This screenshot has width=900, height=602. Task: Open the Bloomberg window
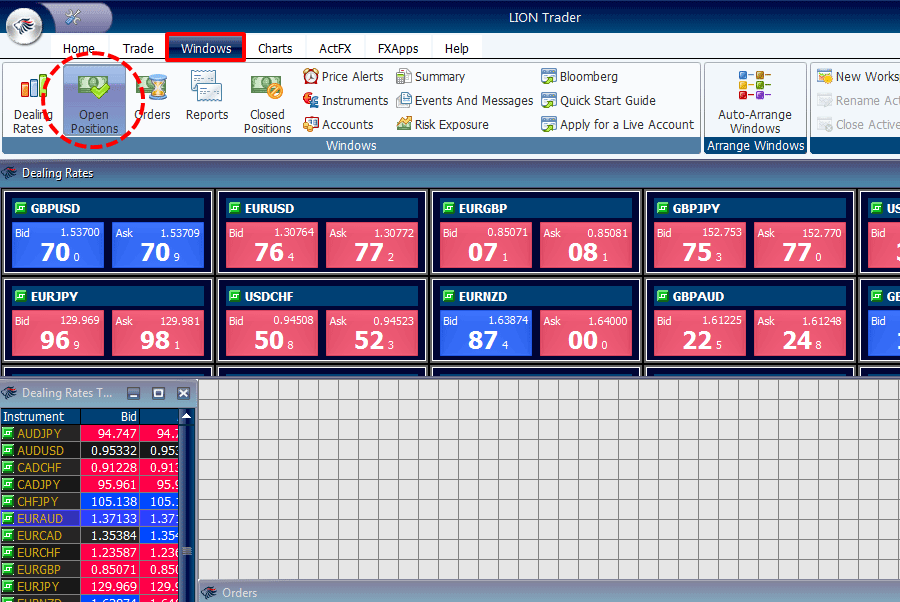580,76
